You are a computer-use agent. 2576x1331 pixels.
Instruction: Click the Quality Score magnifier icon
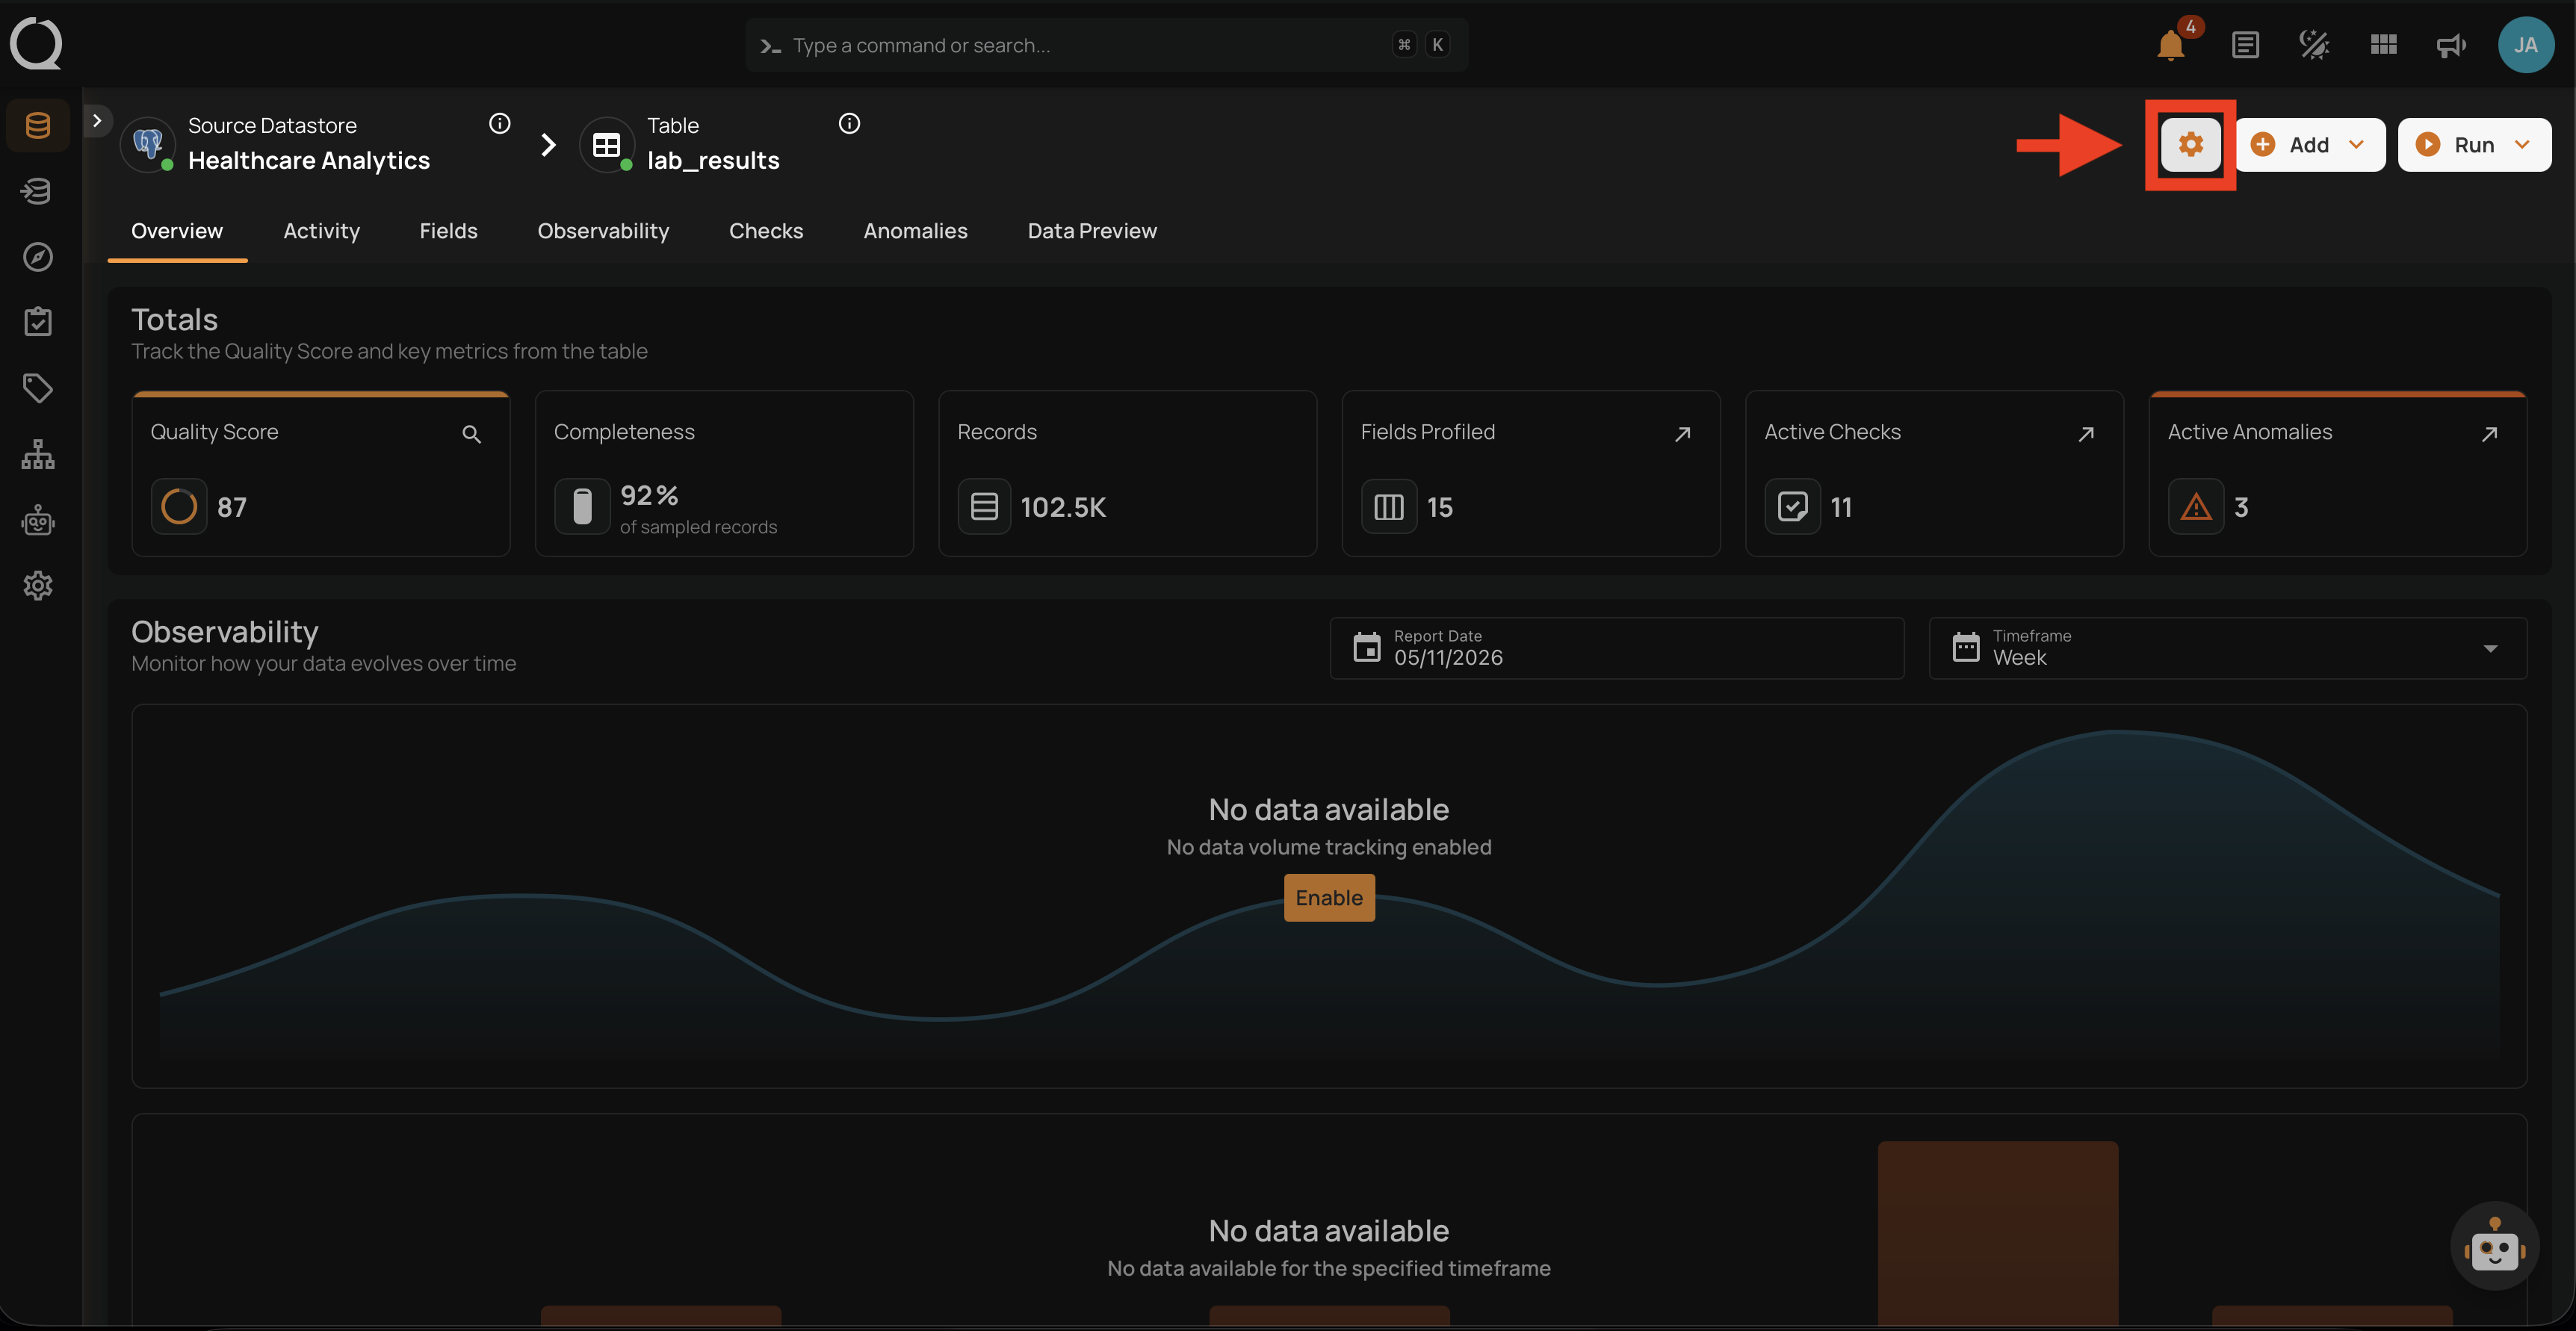coord(471,434)
